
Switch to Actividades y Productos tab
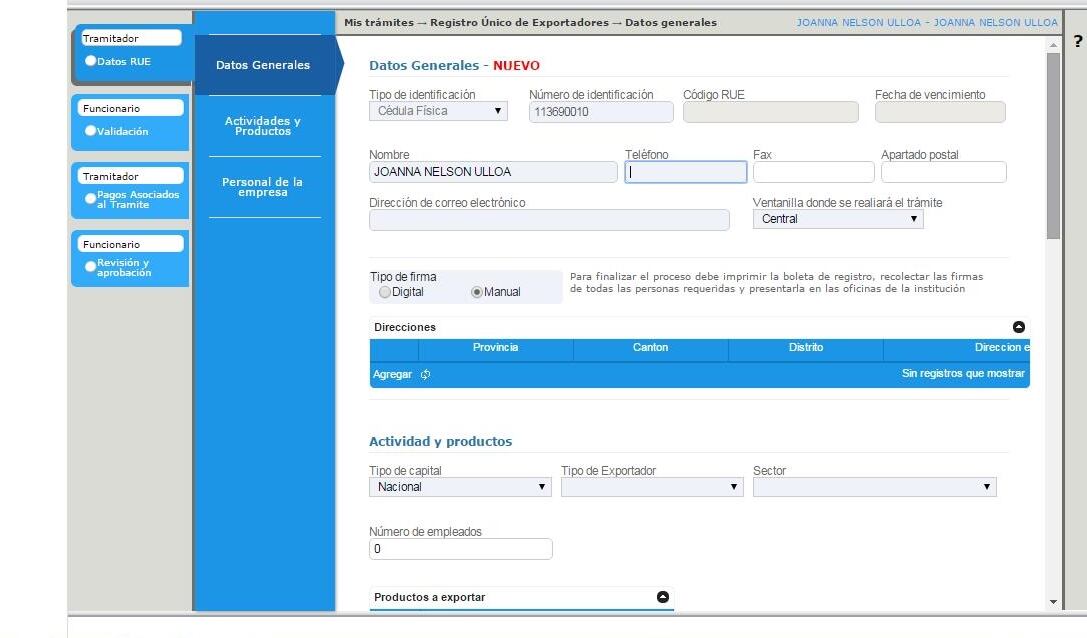(263, 126)
